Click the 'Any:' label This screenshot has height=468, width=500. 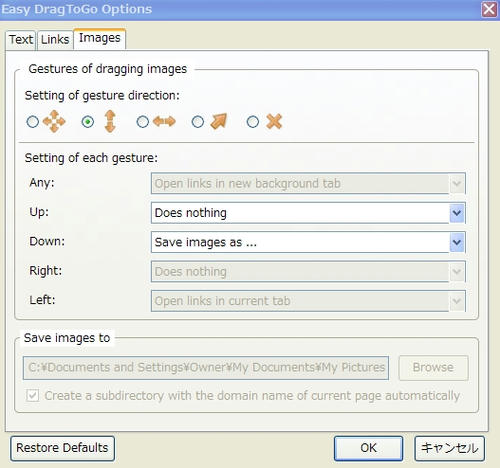pos(42,183)
